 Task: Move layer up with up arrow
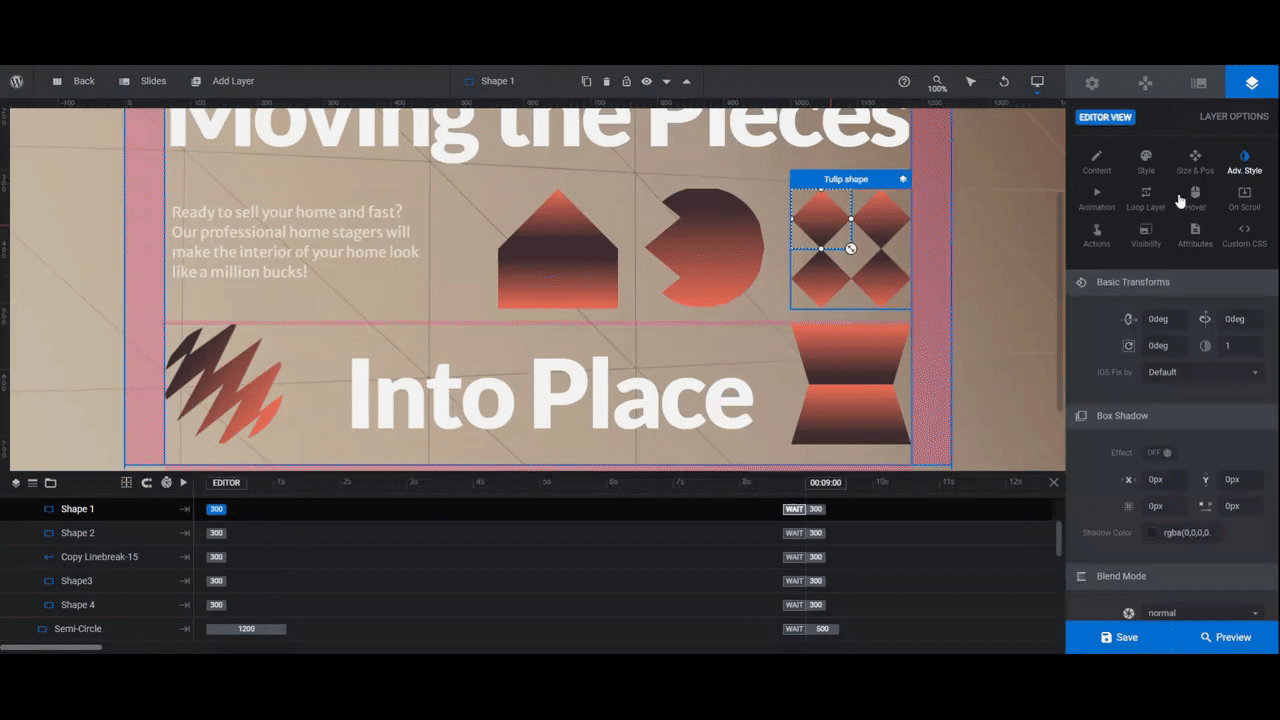click(x=686, y=81)
